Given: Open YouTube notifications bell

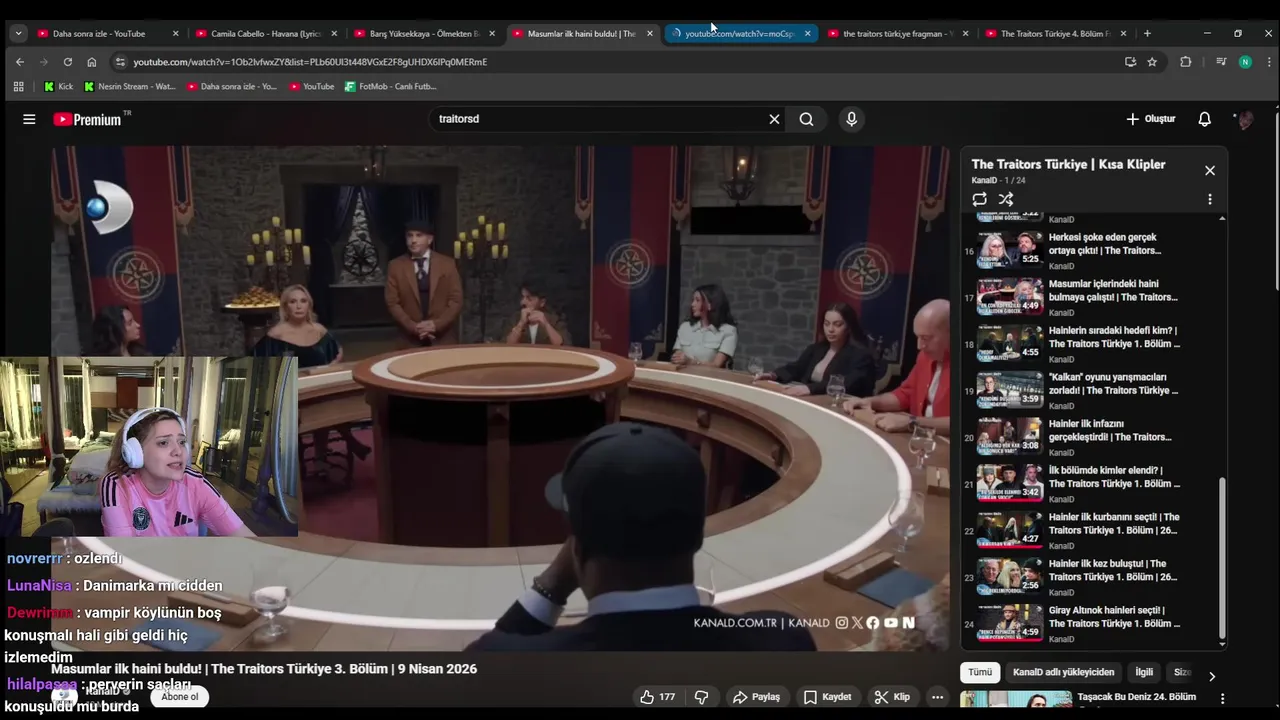Looking at the screenshot, I should [1204, 119].
